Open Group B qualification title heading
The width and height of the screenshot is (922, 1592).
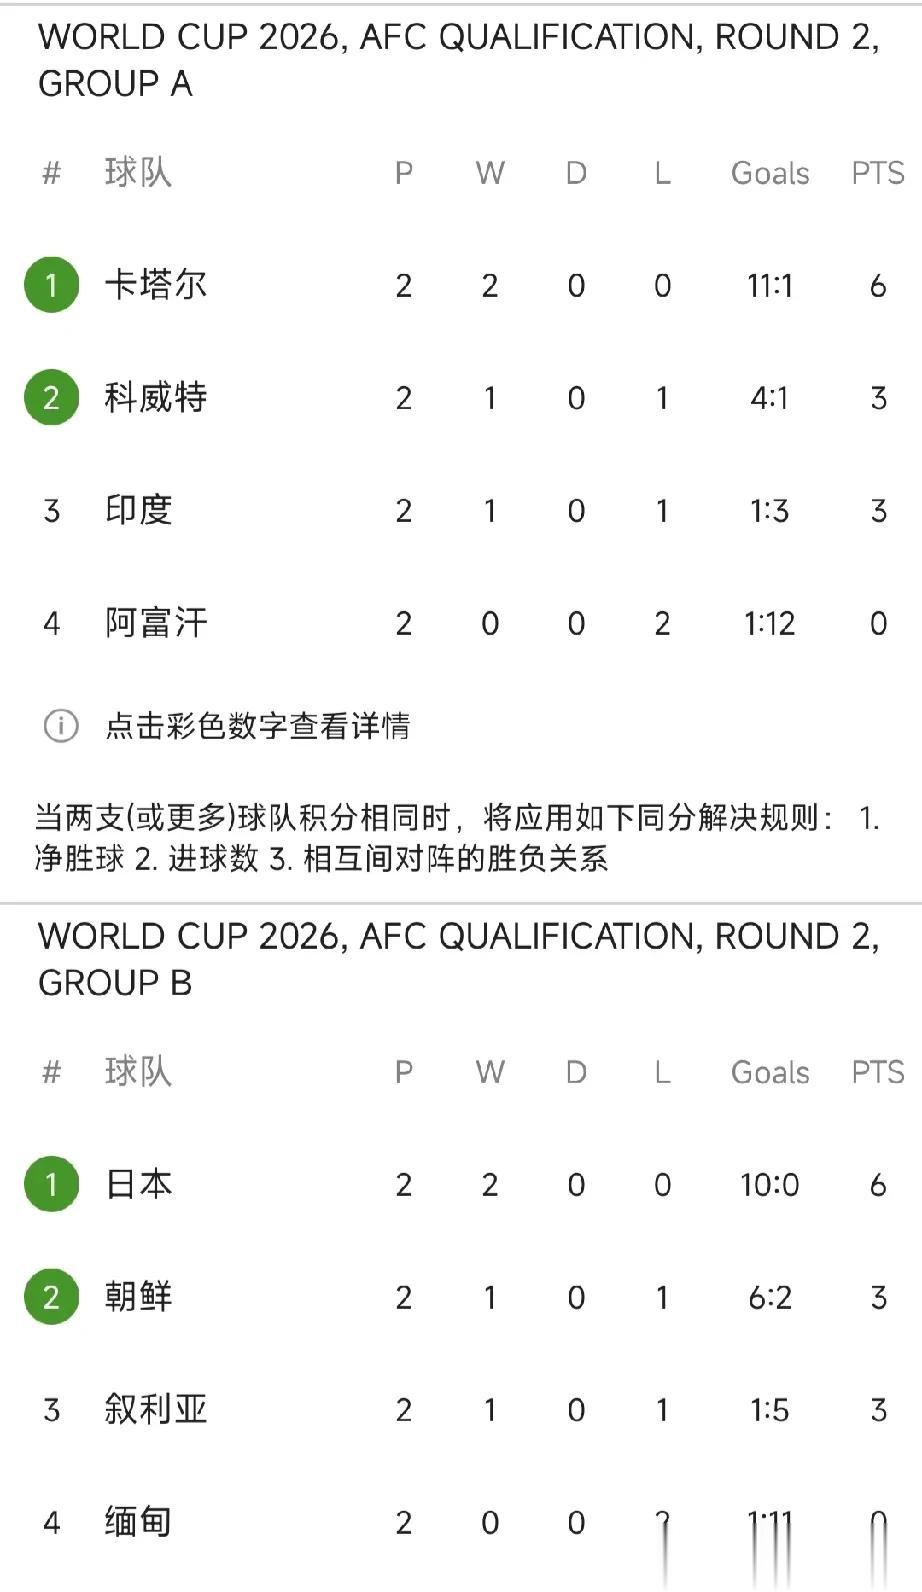459,959
